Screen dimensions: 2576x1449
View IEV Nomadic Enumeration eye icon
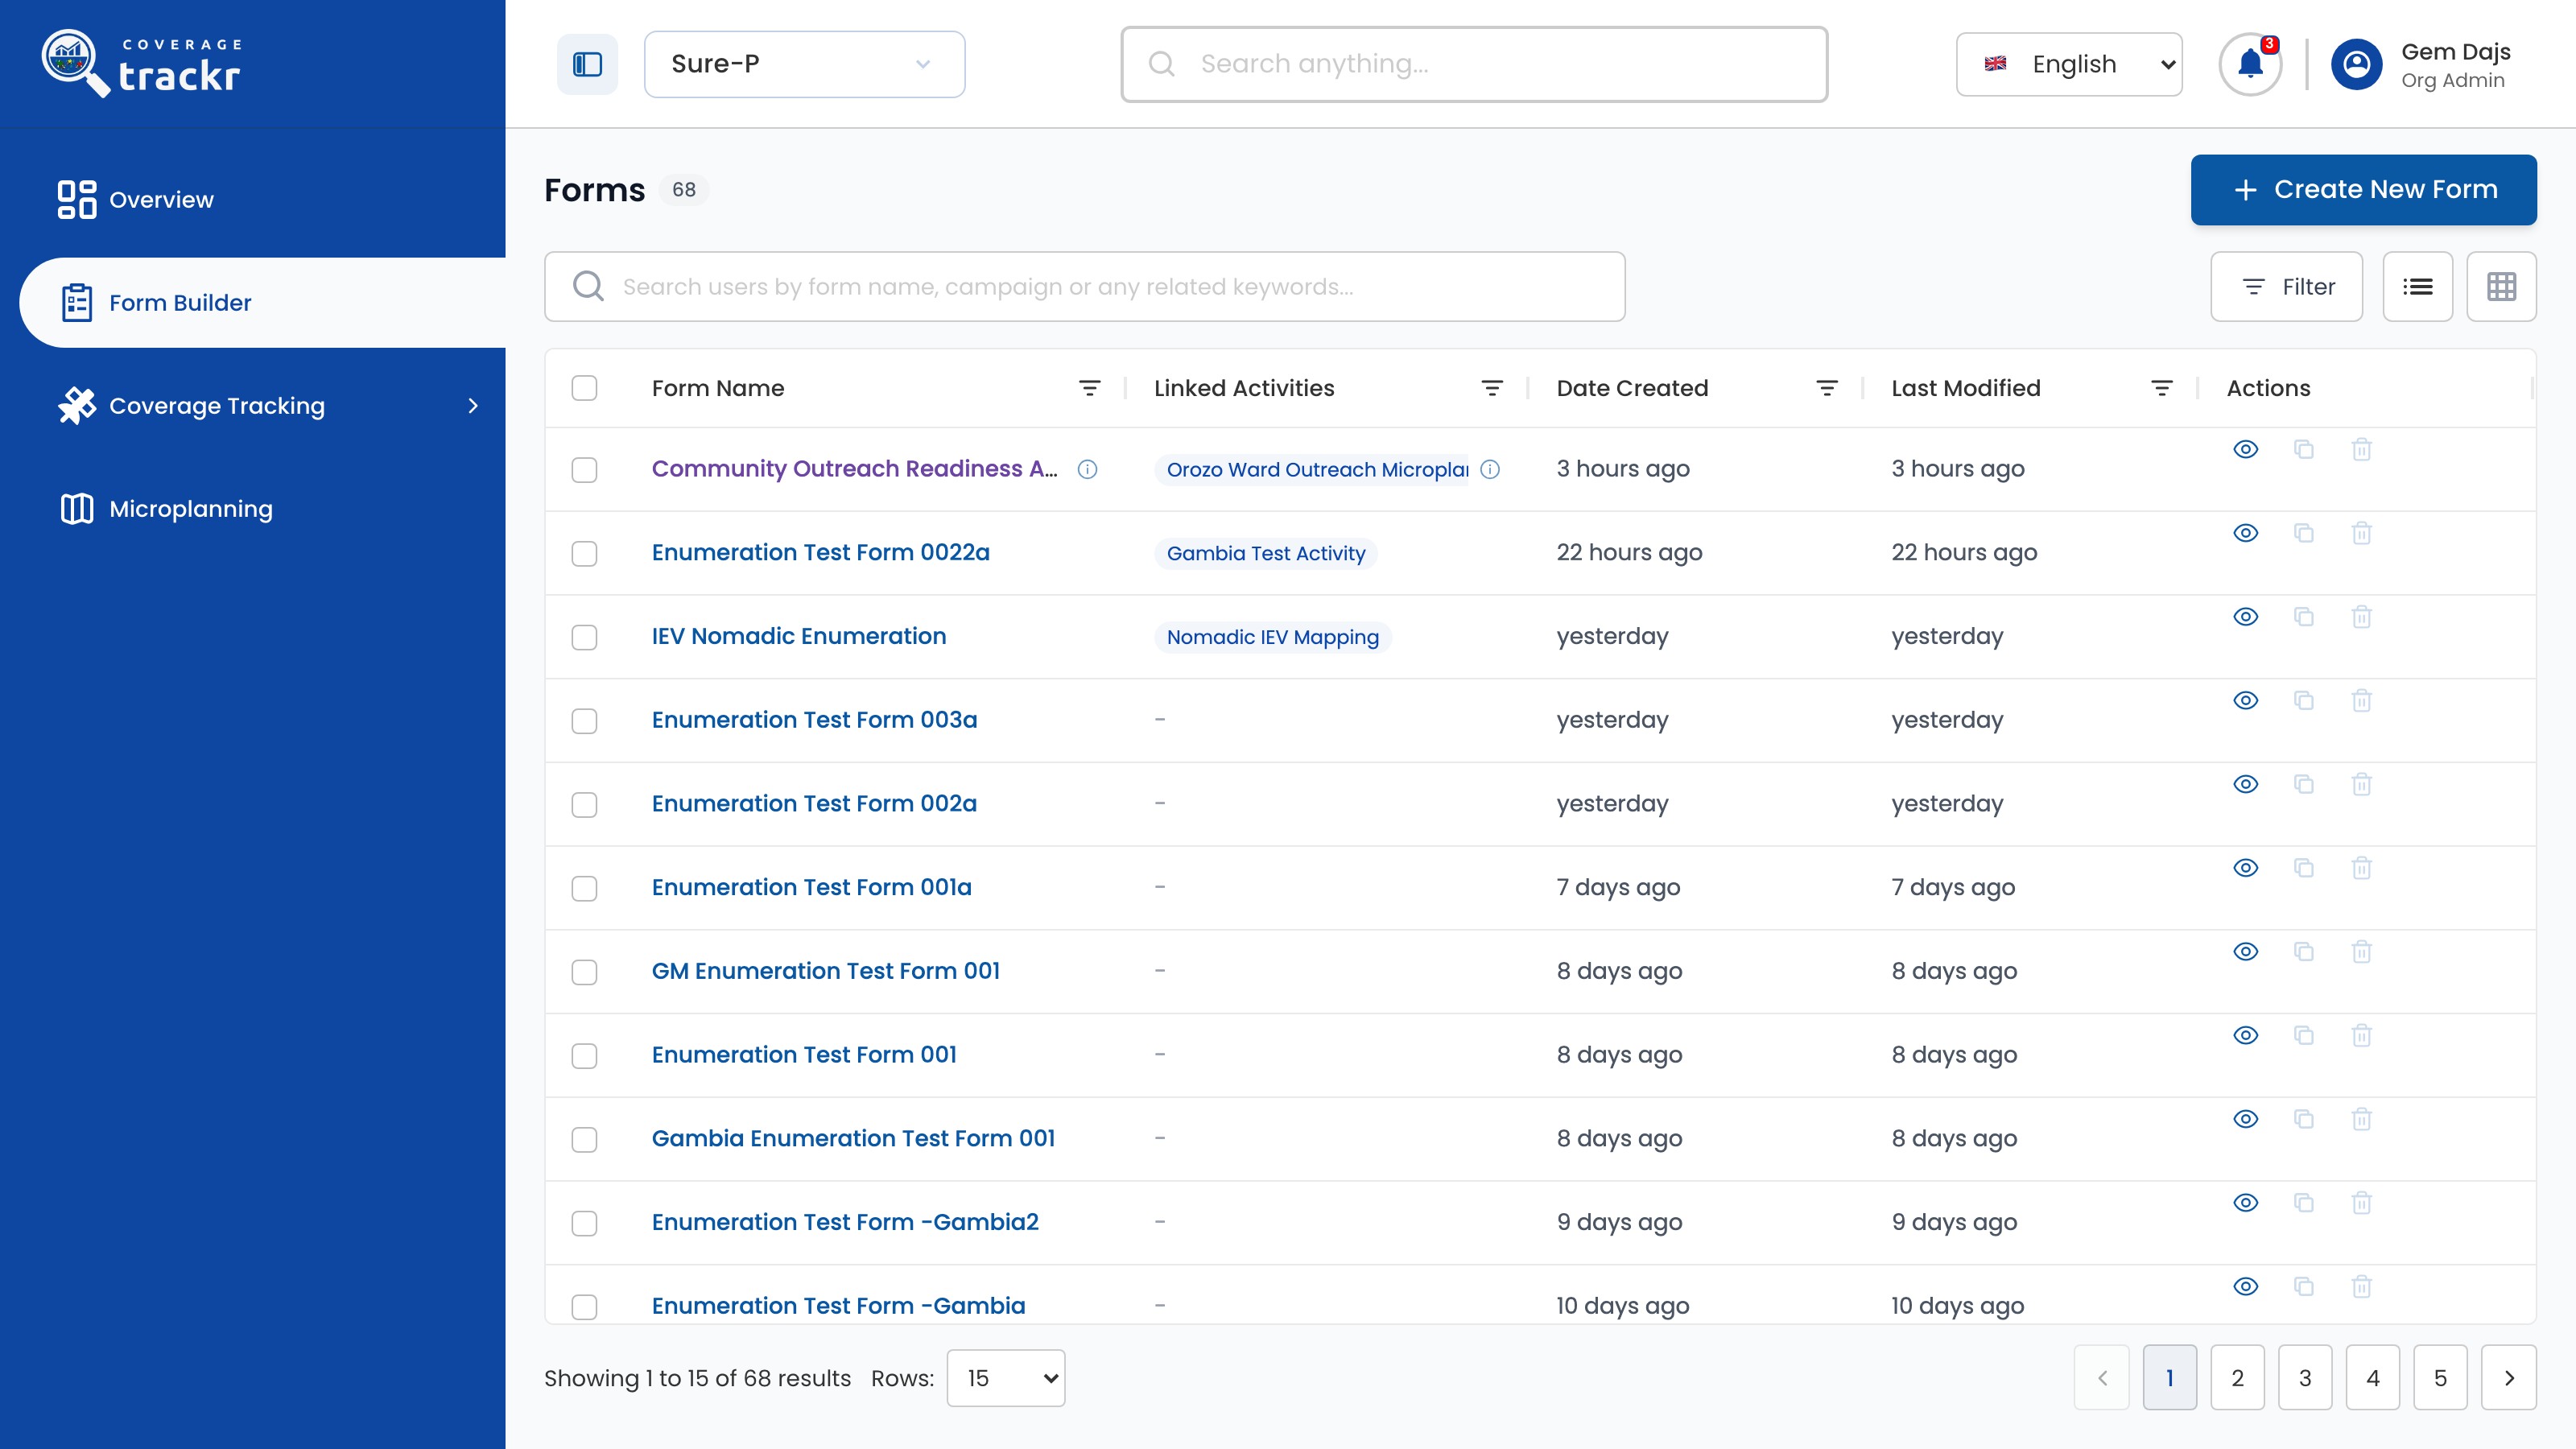point(2246,617)
